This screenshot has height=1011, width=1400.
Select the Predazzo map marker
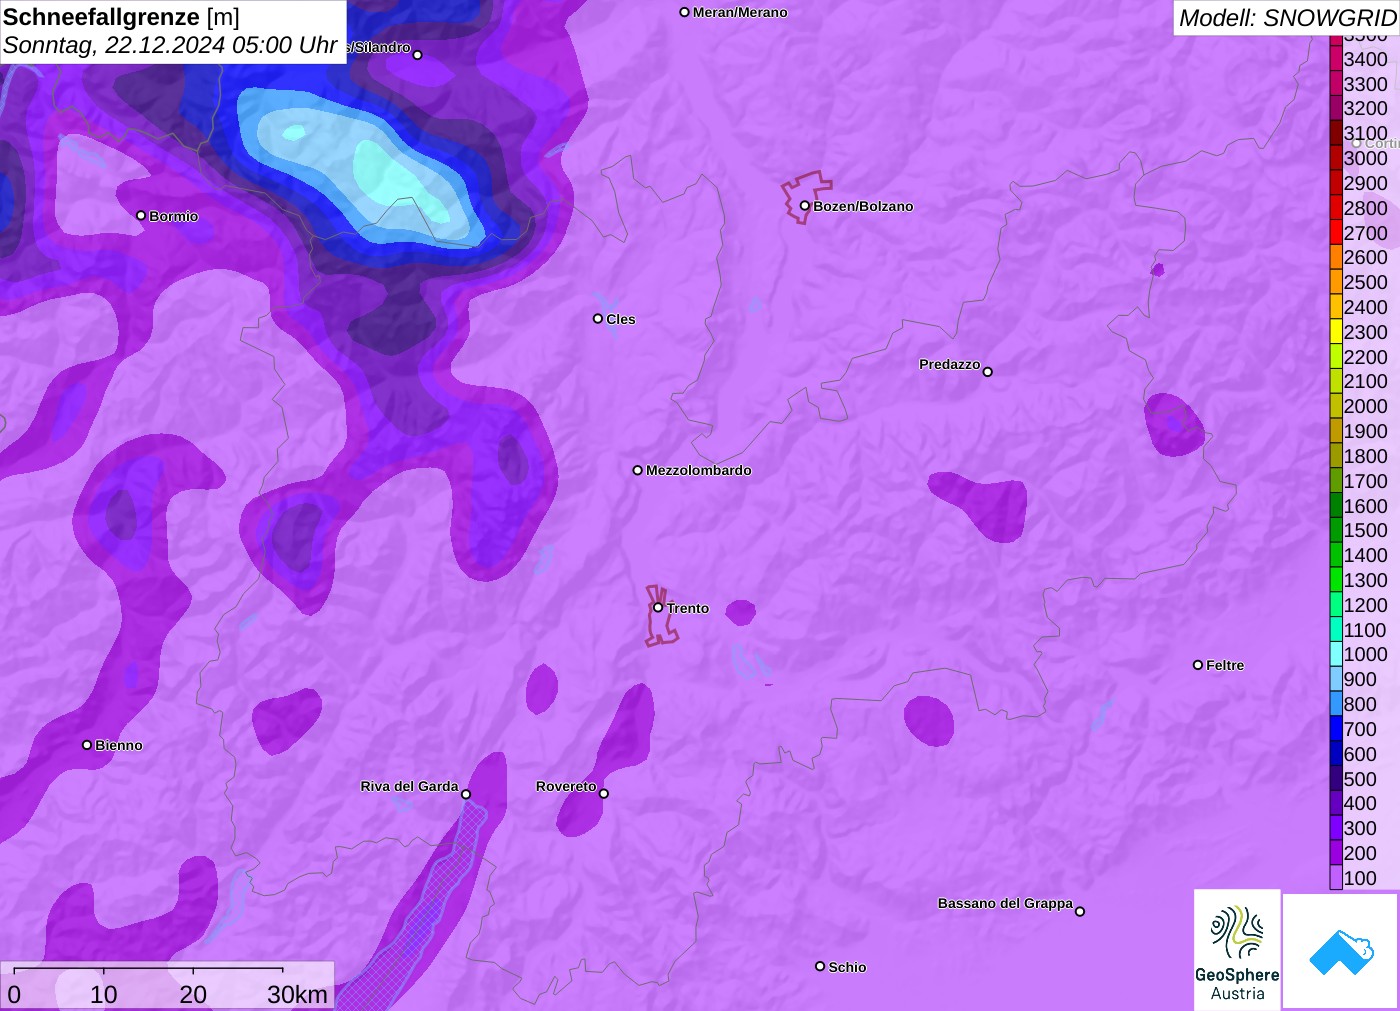point(988,372)
